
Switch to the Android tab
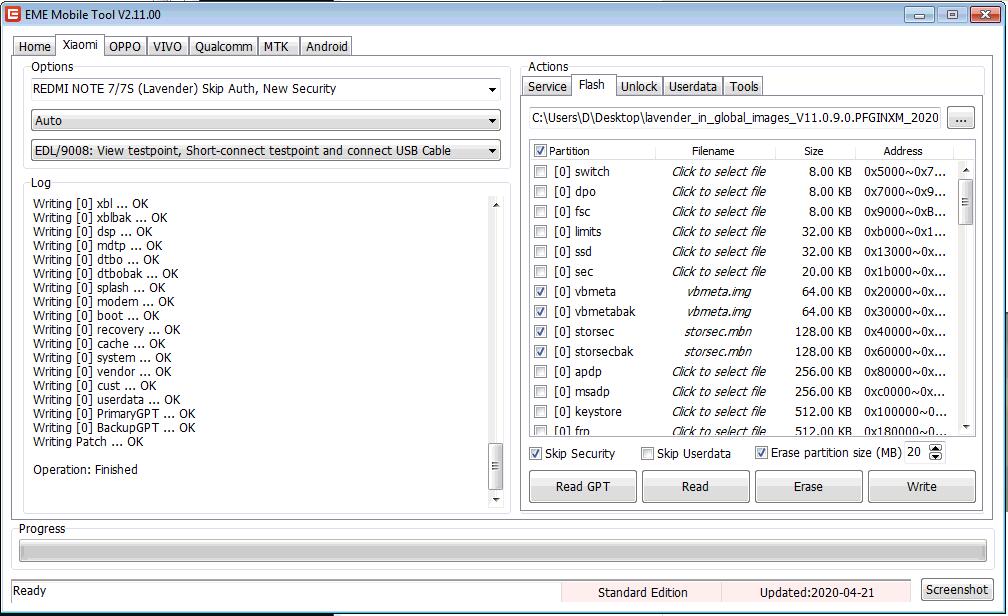click(327, 46)
